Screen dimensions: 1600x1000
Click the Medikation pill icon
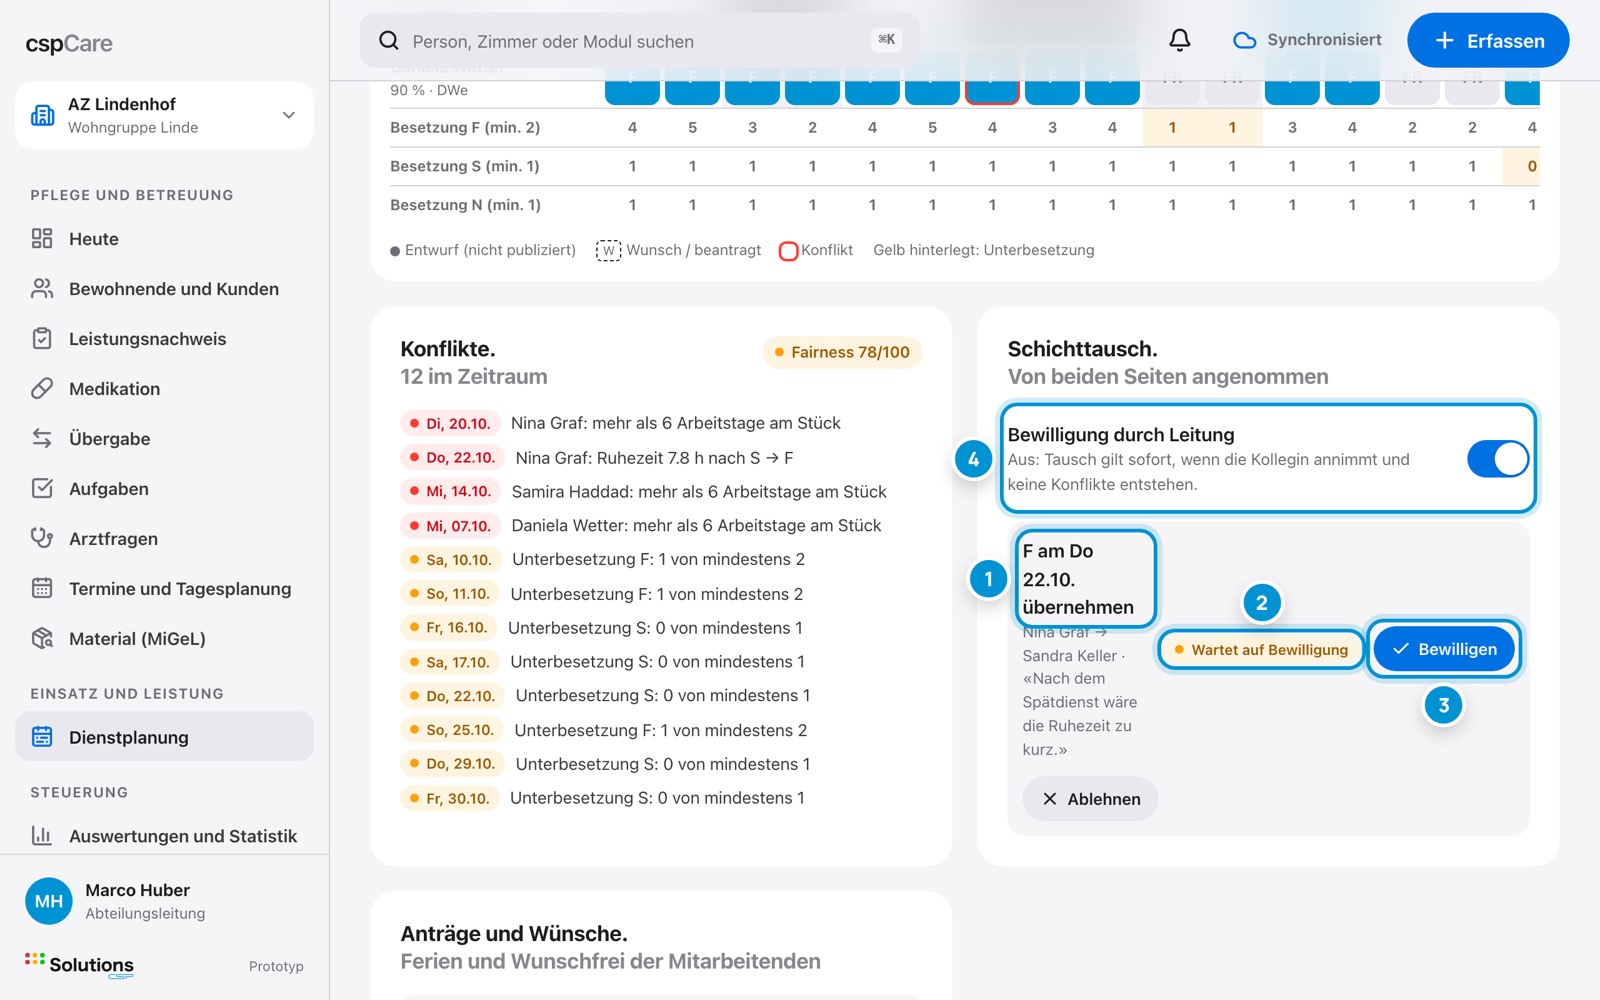click(x=42, y=388)
